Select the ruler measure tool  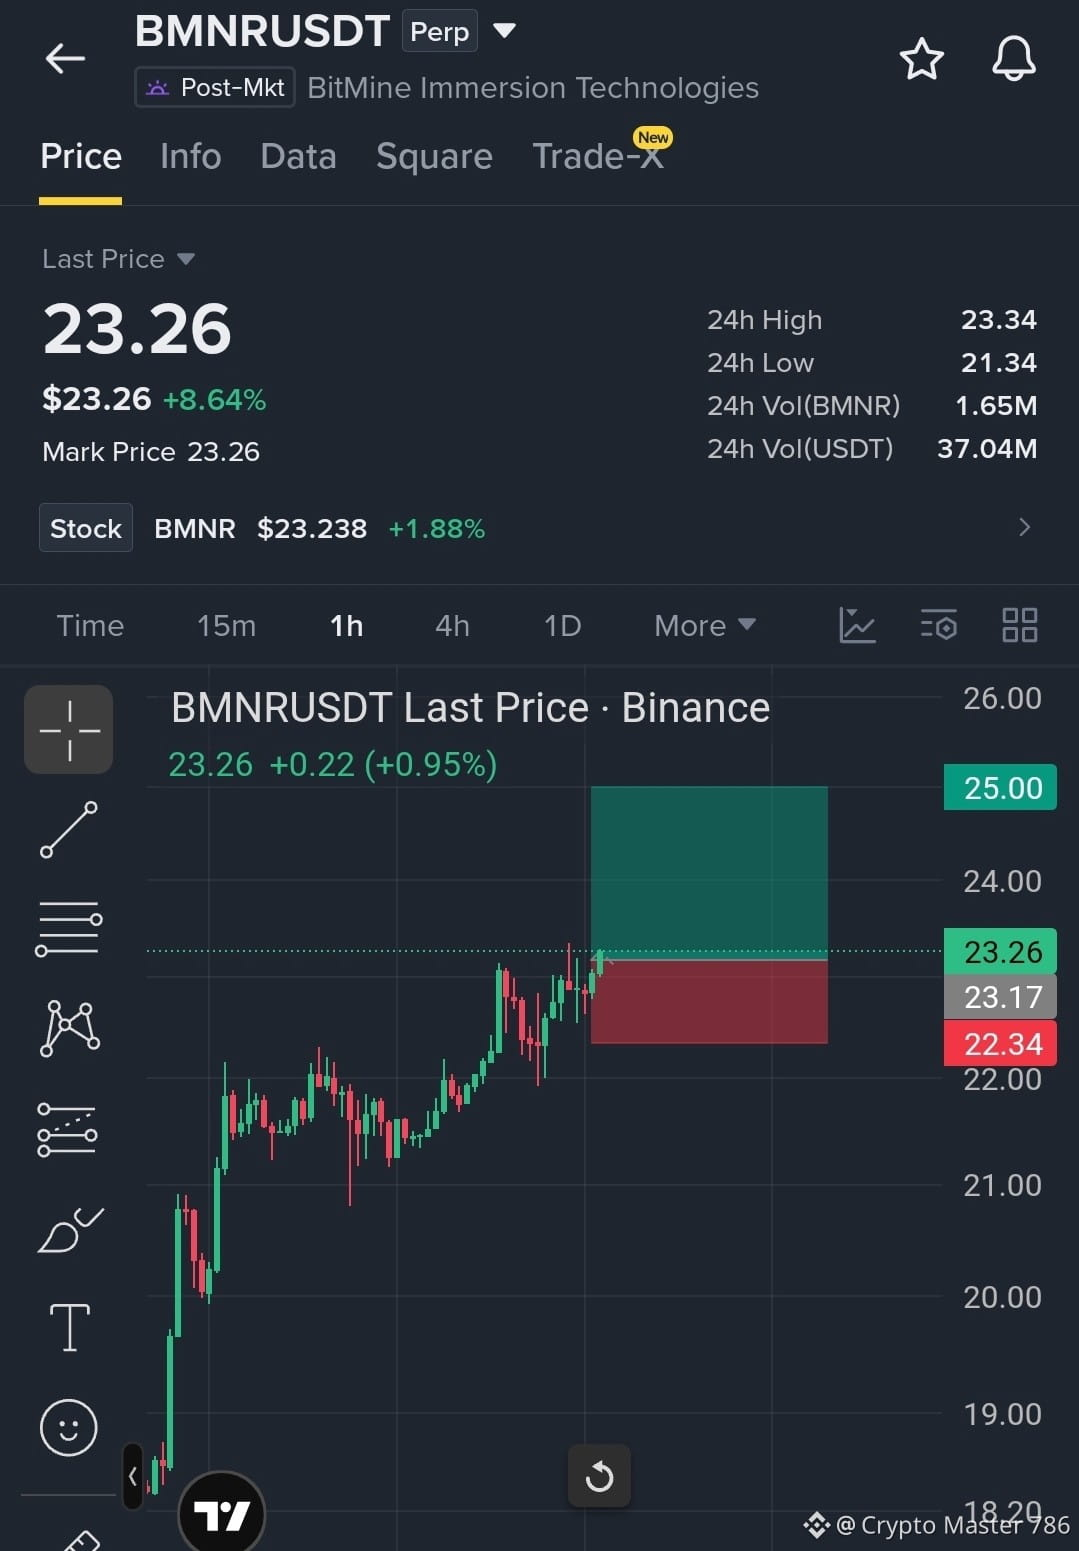pyautogui.click(x=80, y=1540)
